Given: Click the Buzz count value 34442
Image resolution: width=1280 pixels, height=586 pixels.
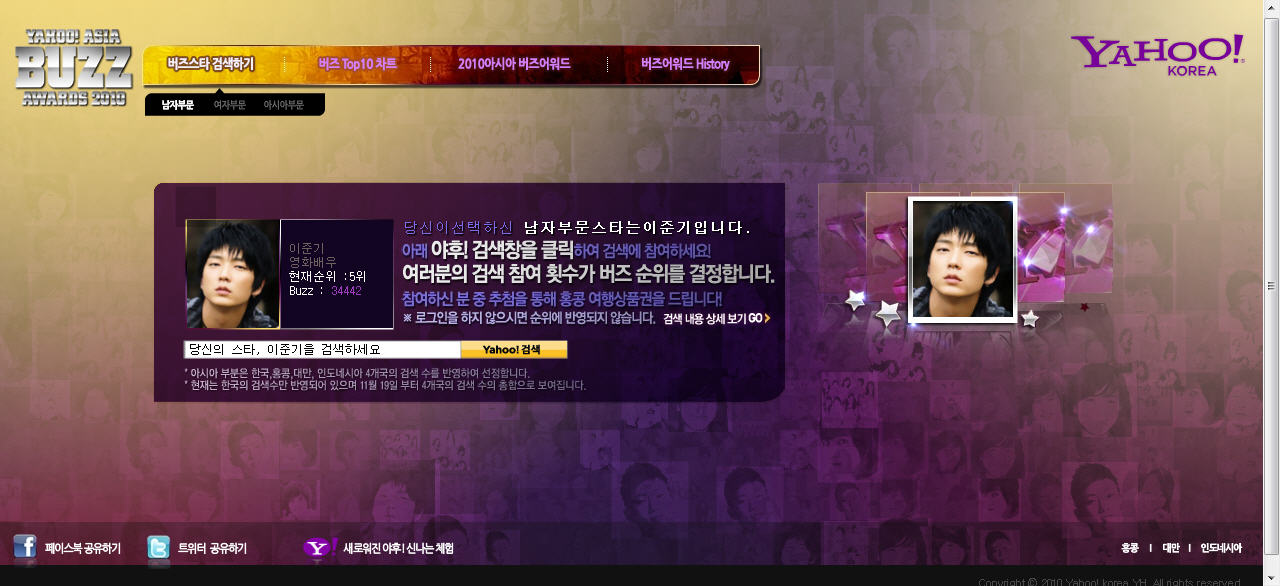Looking at the screenshot, I should [346, 291].
